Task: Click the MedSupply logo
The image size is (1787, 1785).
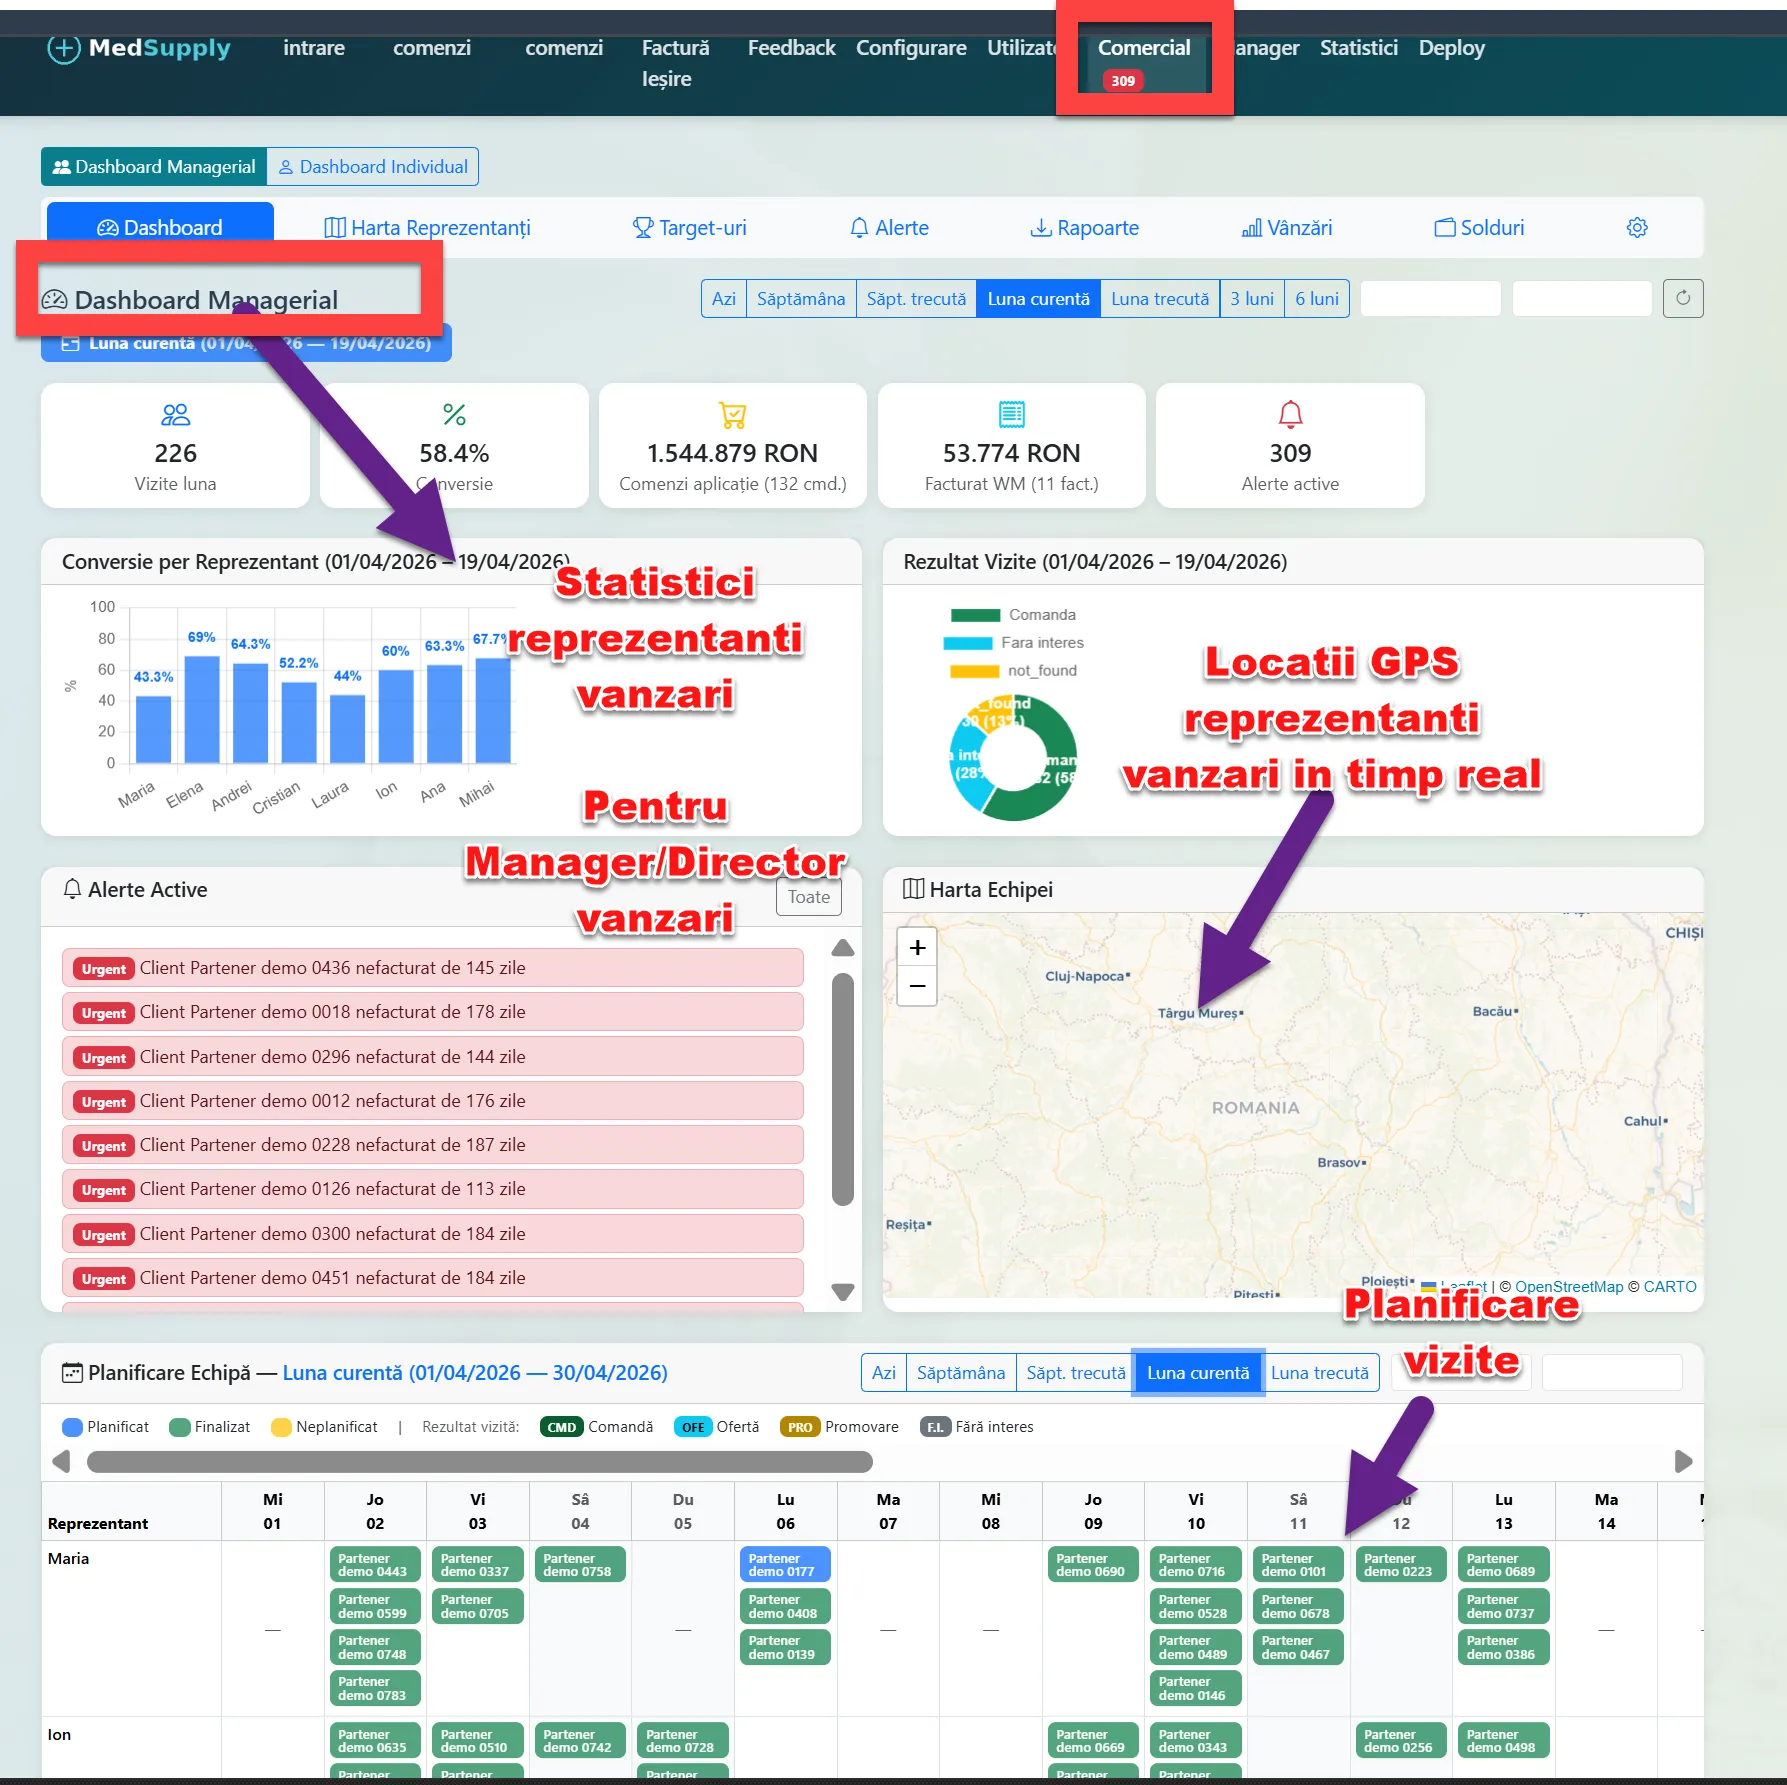Action: click(139, 48)
